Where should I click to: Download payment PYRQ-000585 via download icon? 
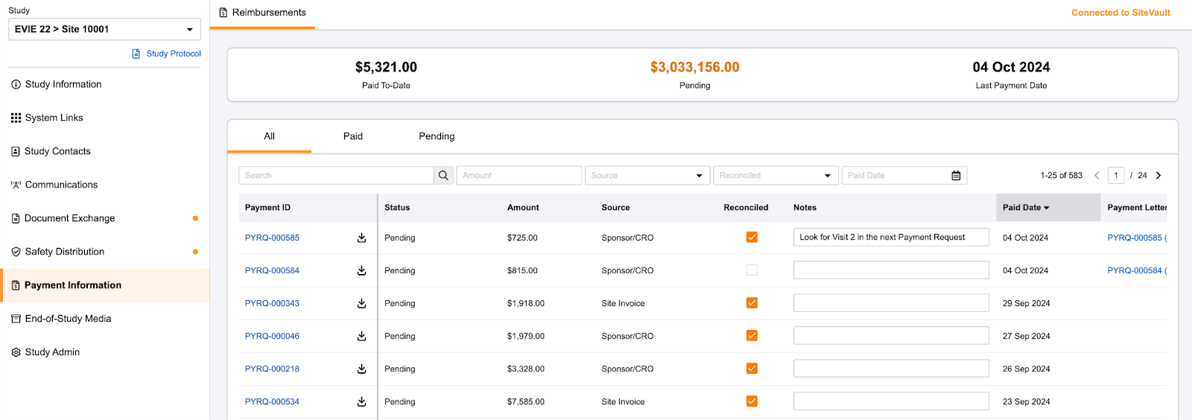coord(362,238)
